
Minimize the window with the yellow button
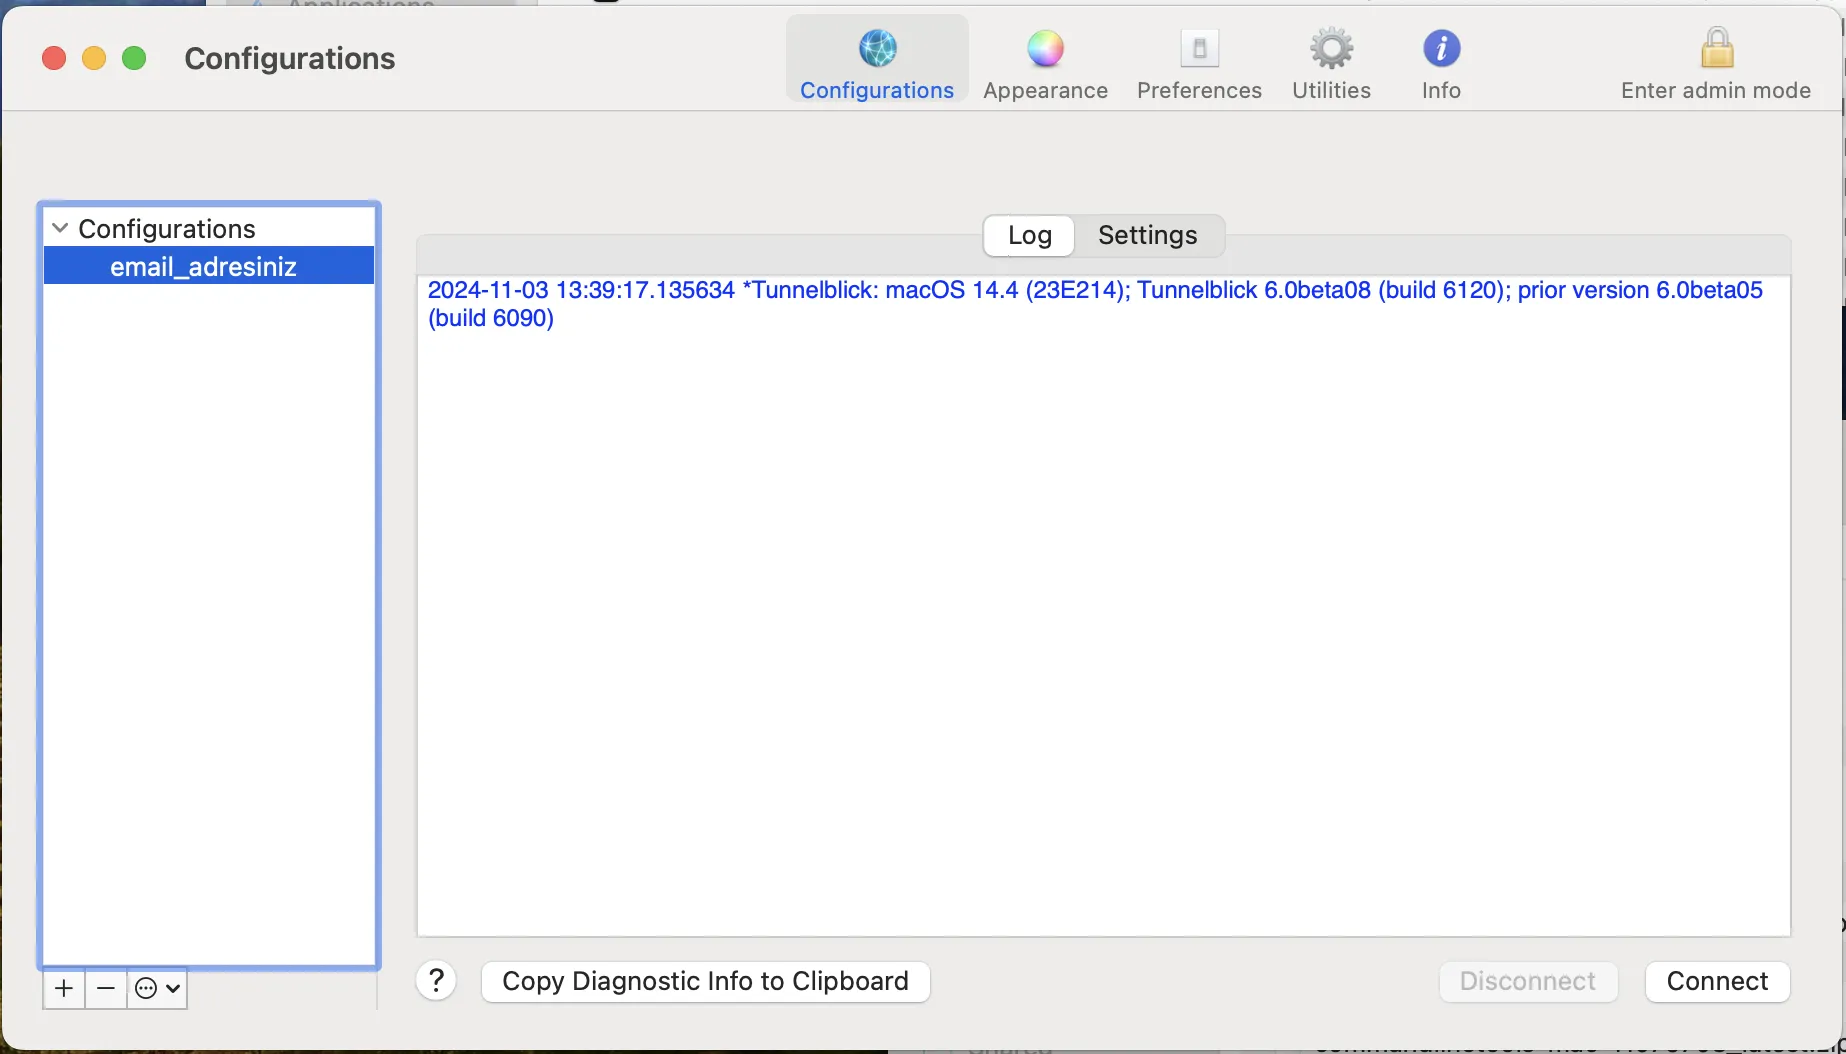pyautogui.click(x=94, y=58)
